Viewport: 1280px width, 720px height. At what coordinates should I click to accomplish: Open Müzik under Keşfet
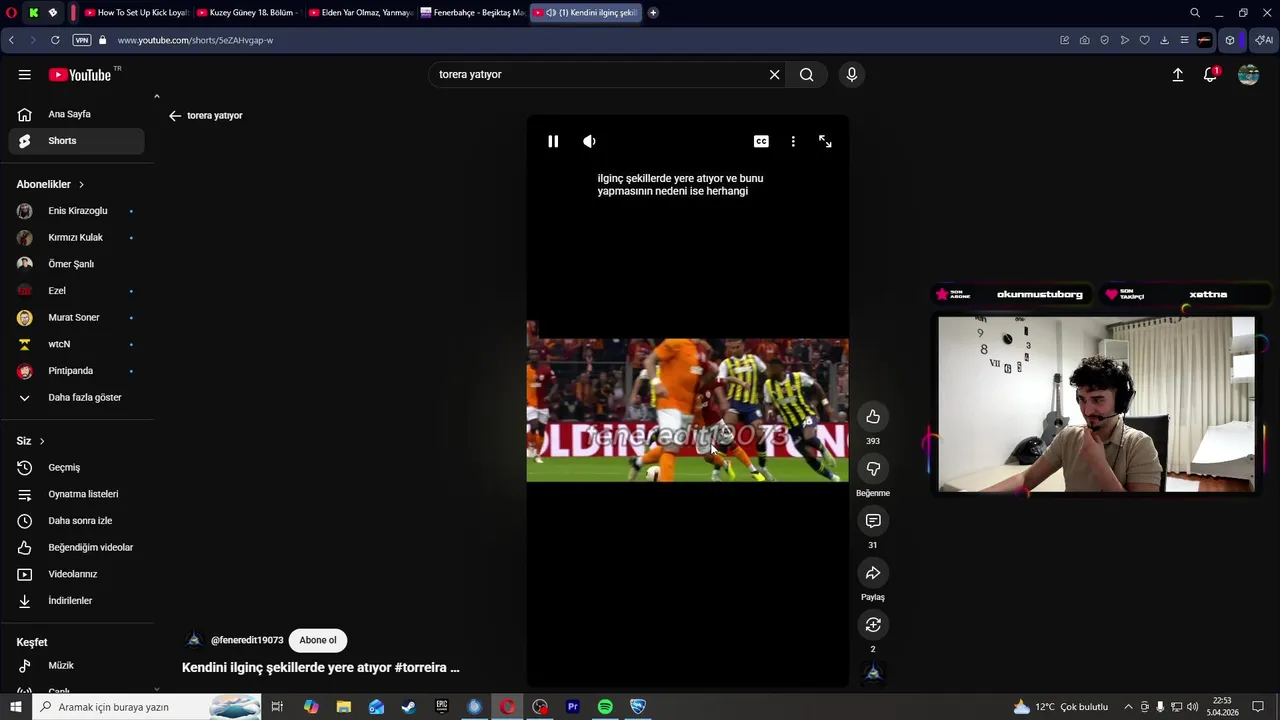coord(77,666)
